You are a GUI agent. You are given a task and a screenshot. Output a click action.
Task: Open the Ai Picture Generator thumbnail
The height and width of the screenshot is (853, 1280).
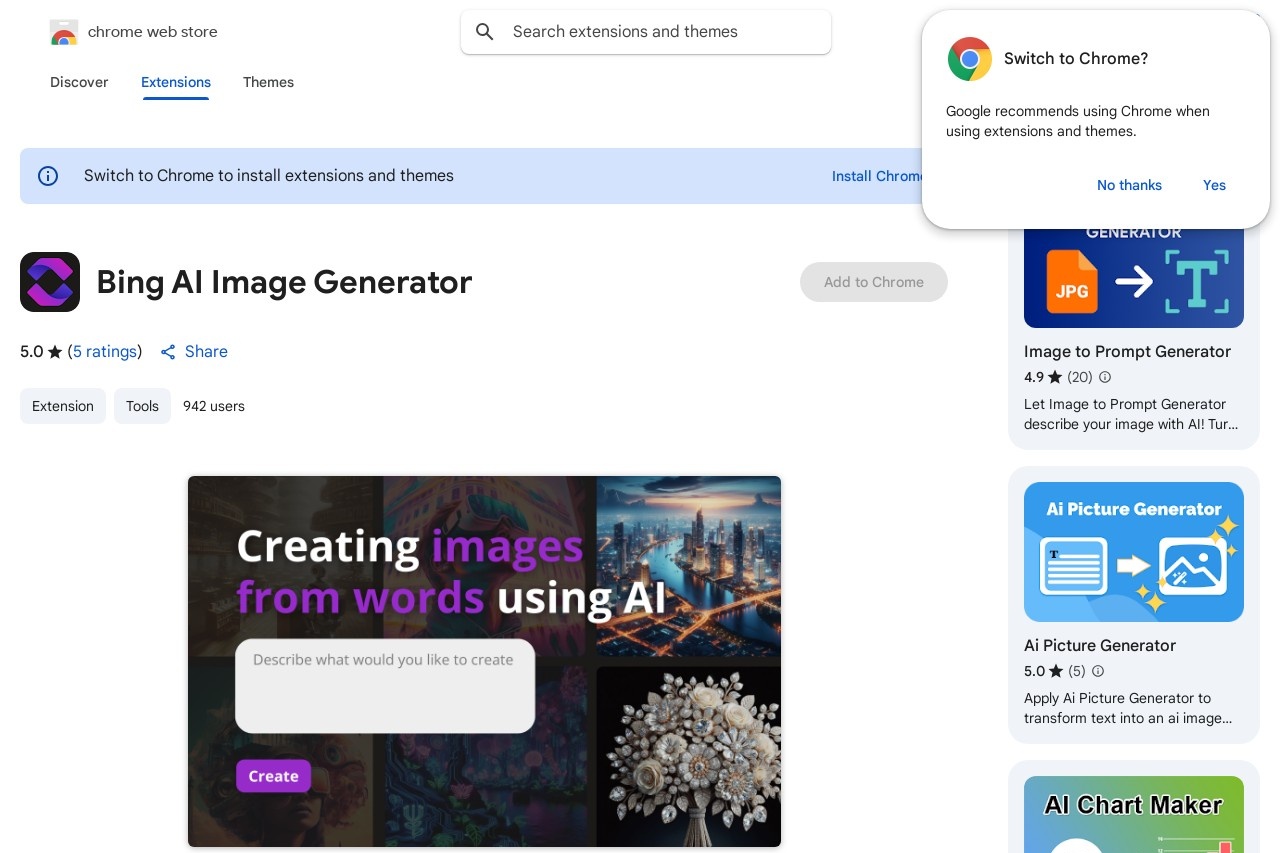pos(1134,552)
